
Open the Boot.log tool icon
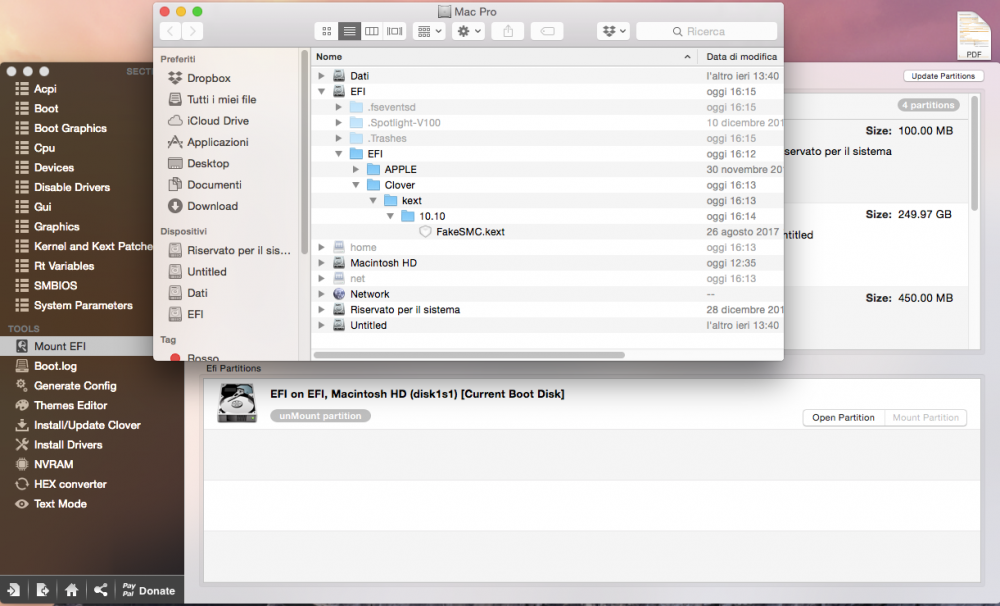[x=22, y=366]
